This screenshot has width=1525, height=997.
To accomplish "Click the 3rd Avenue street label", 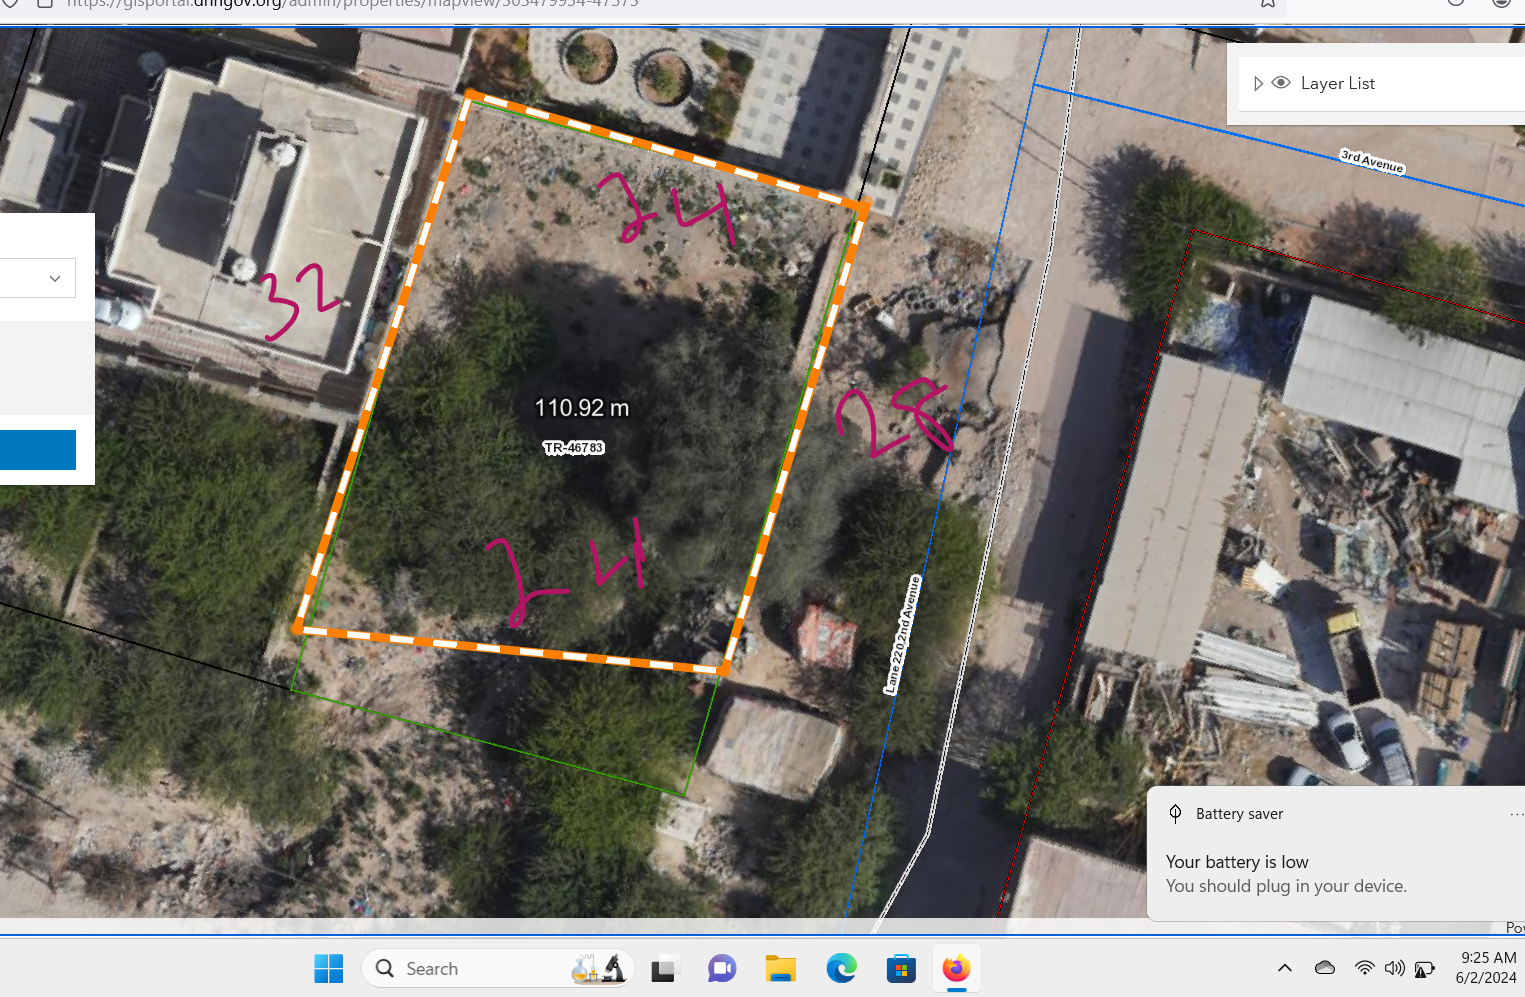I will point(1372,161).
